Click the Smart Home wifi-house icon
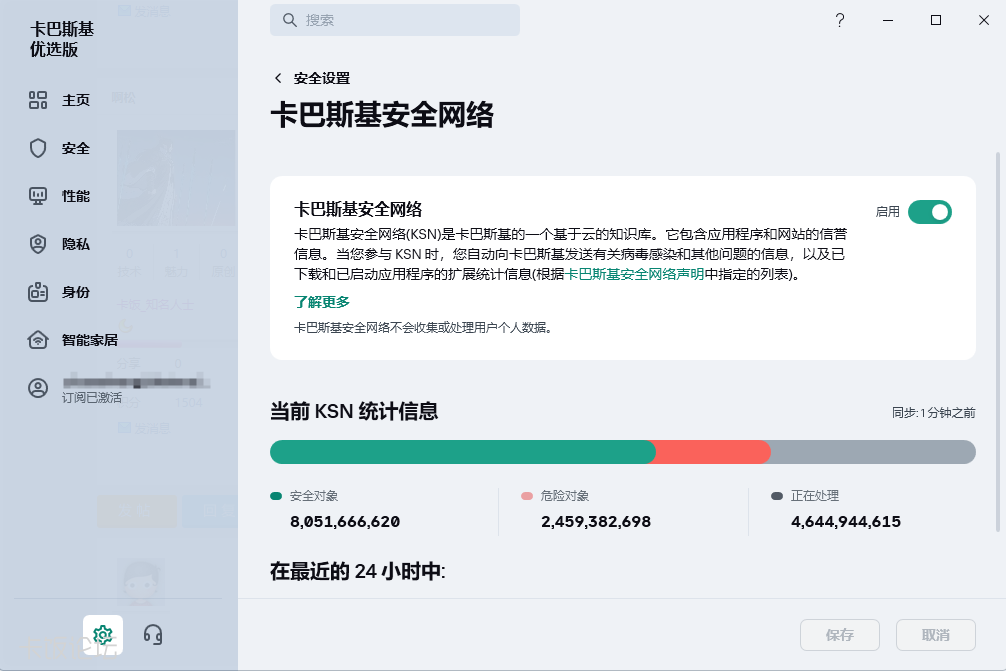Viewport: 1006px width, 671px height. (38, 340)
